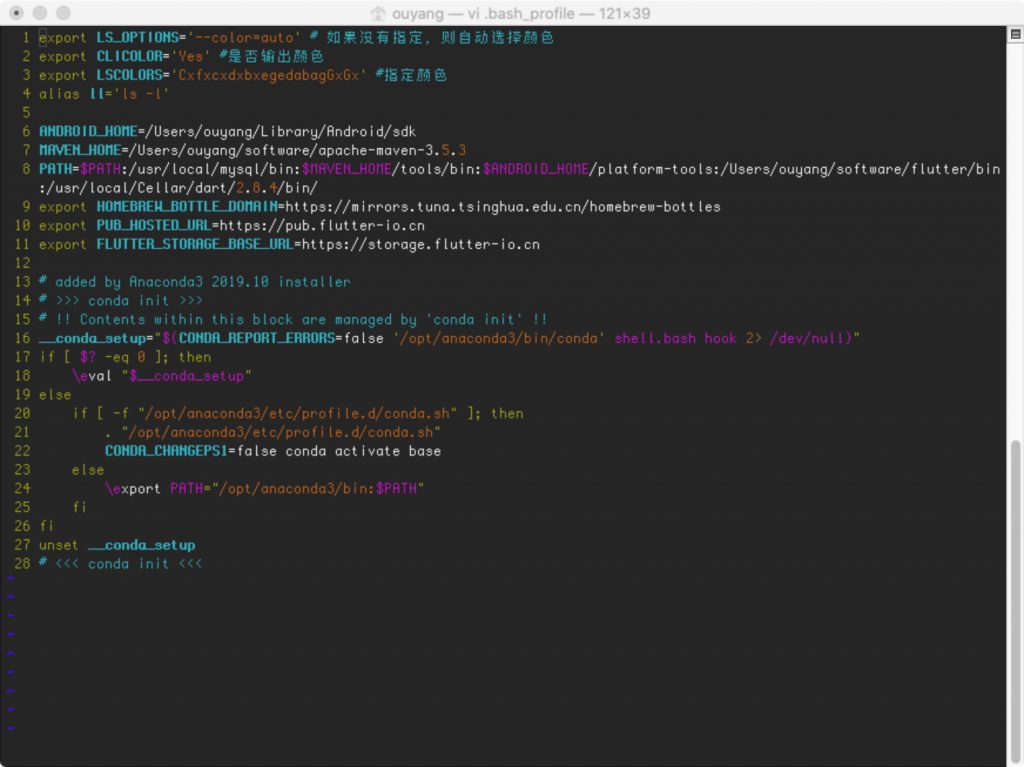
Task: Click CONDA_REPORT_ERRORS on line 16
Action: [256, 338]
